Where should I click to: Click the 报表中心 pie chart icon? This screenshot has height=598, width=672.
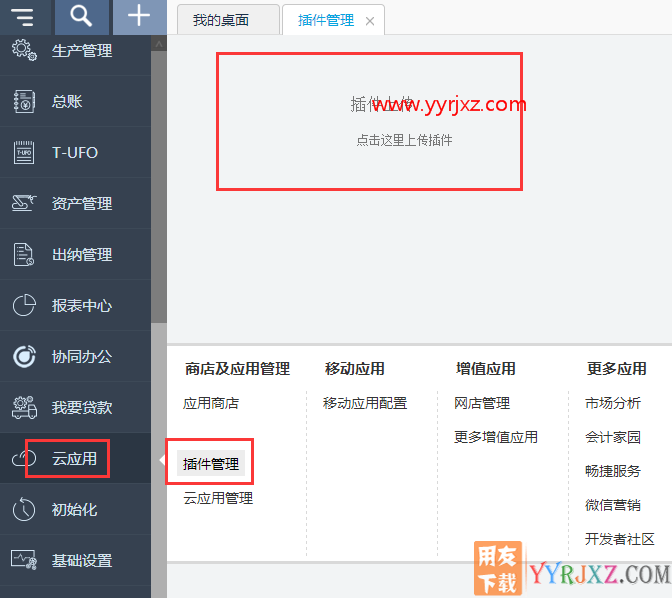(x=24, y=305)
